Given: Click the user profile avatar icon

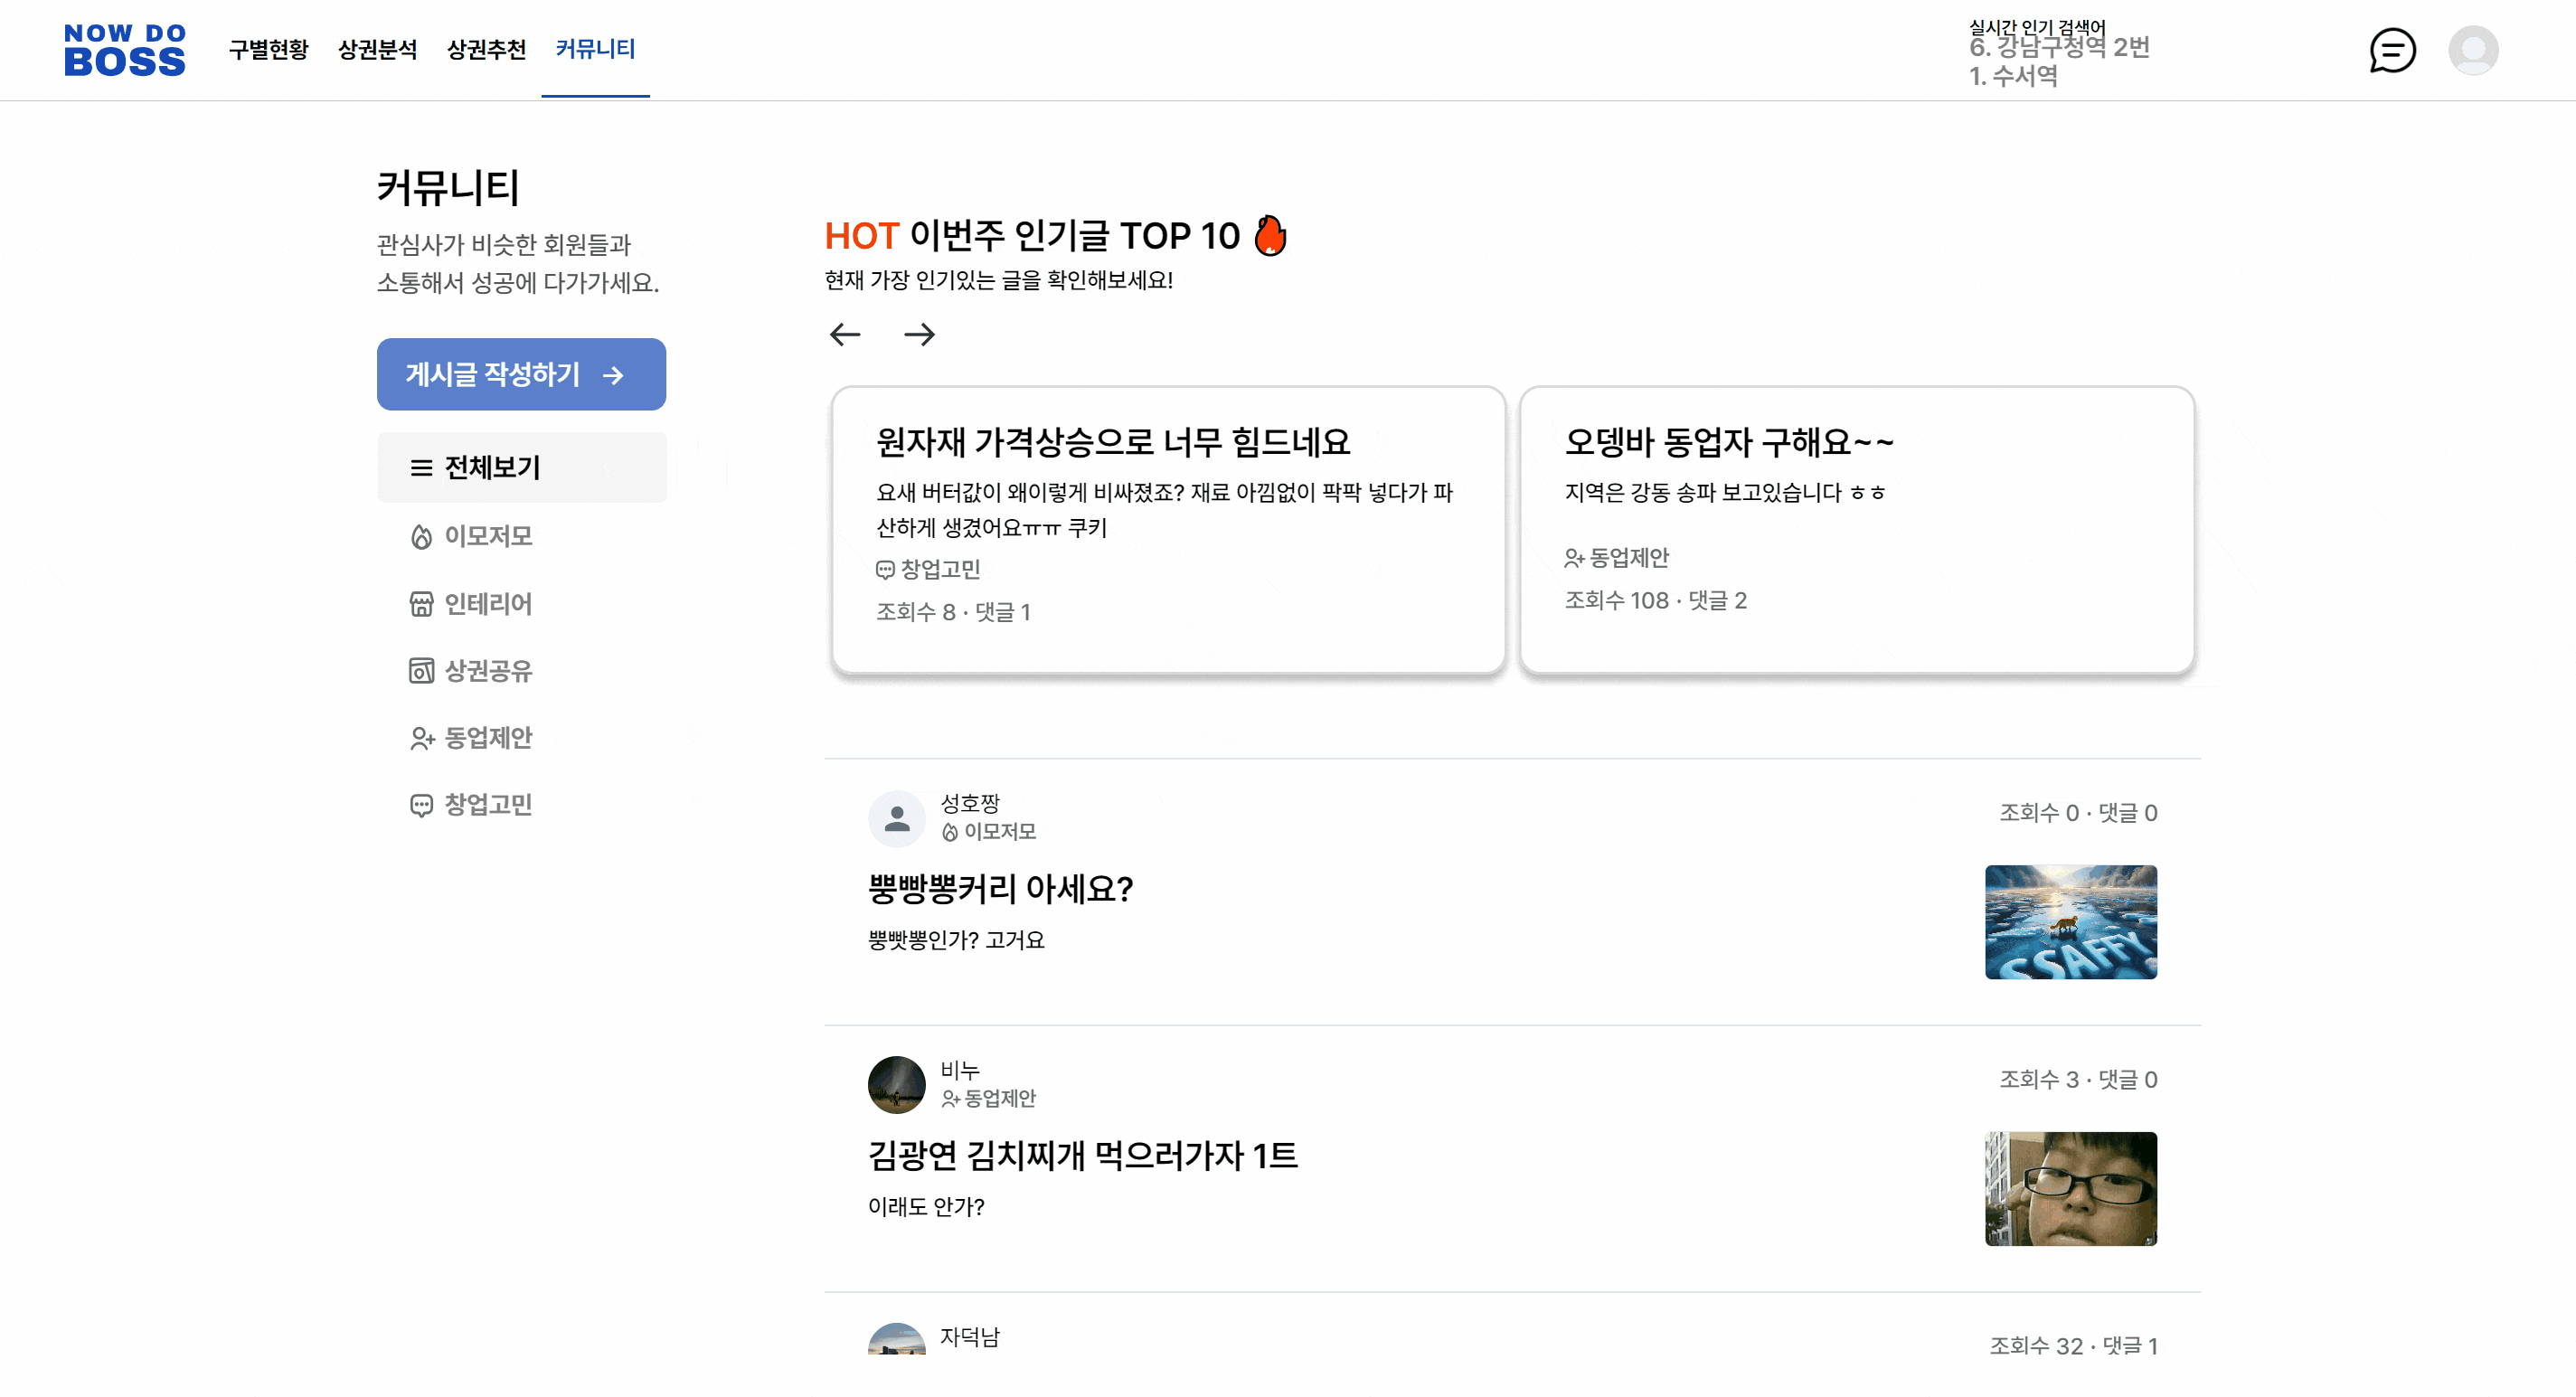Looking at the screenshot, I should point(2473,50).
